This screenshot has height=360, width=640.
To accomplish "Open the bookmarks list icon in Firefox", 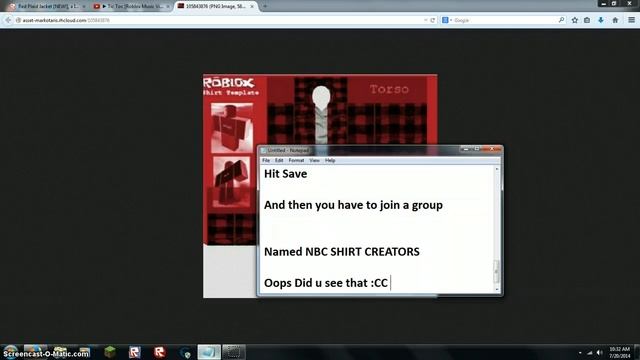I will (587, 20).
